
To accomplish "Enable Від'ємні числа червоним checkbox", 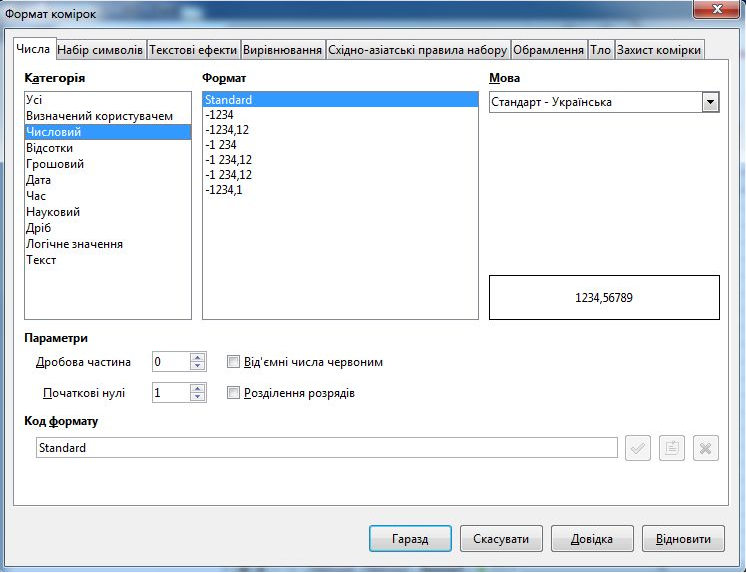I will [234, 362].
